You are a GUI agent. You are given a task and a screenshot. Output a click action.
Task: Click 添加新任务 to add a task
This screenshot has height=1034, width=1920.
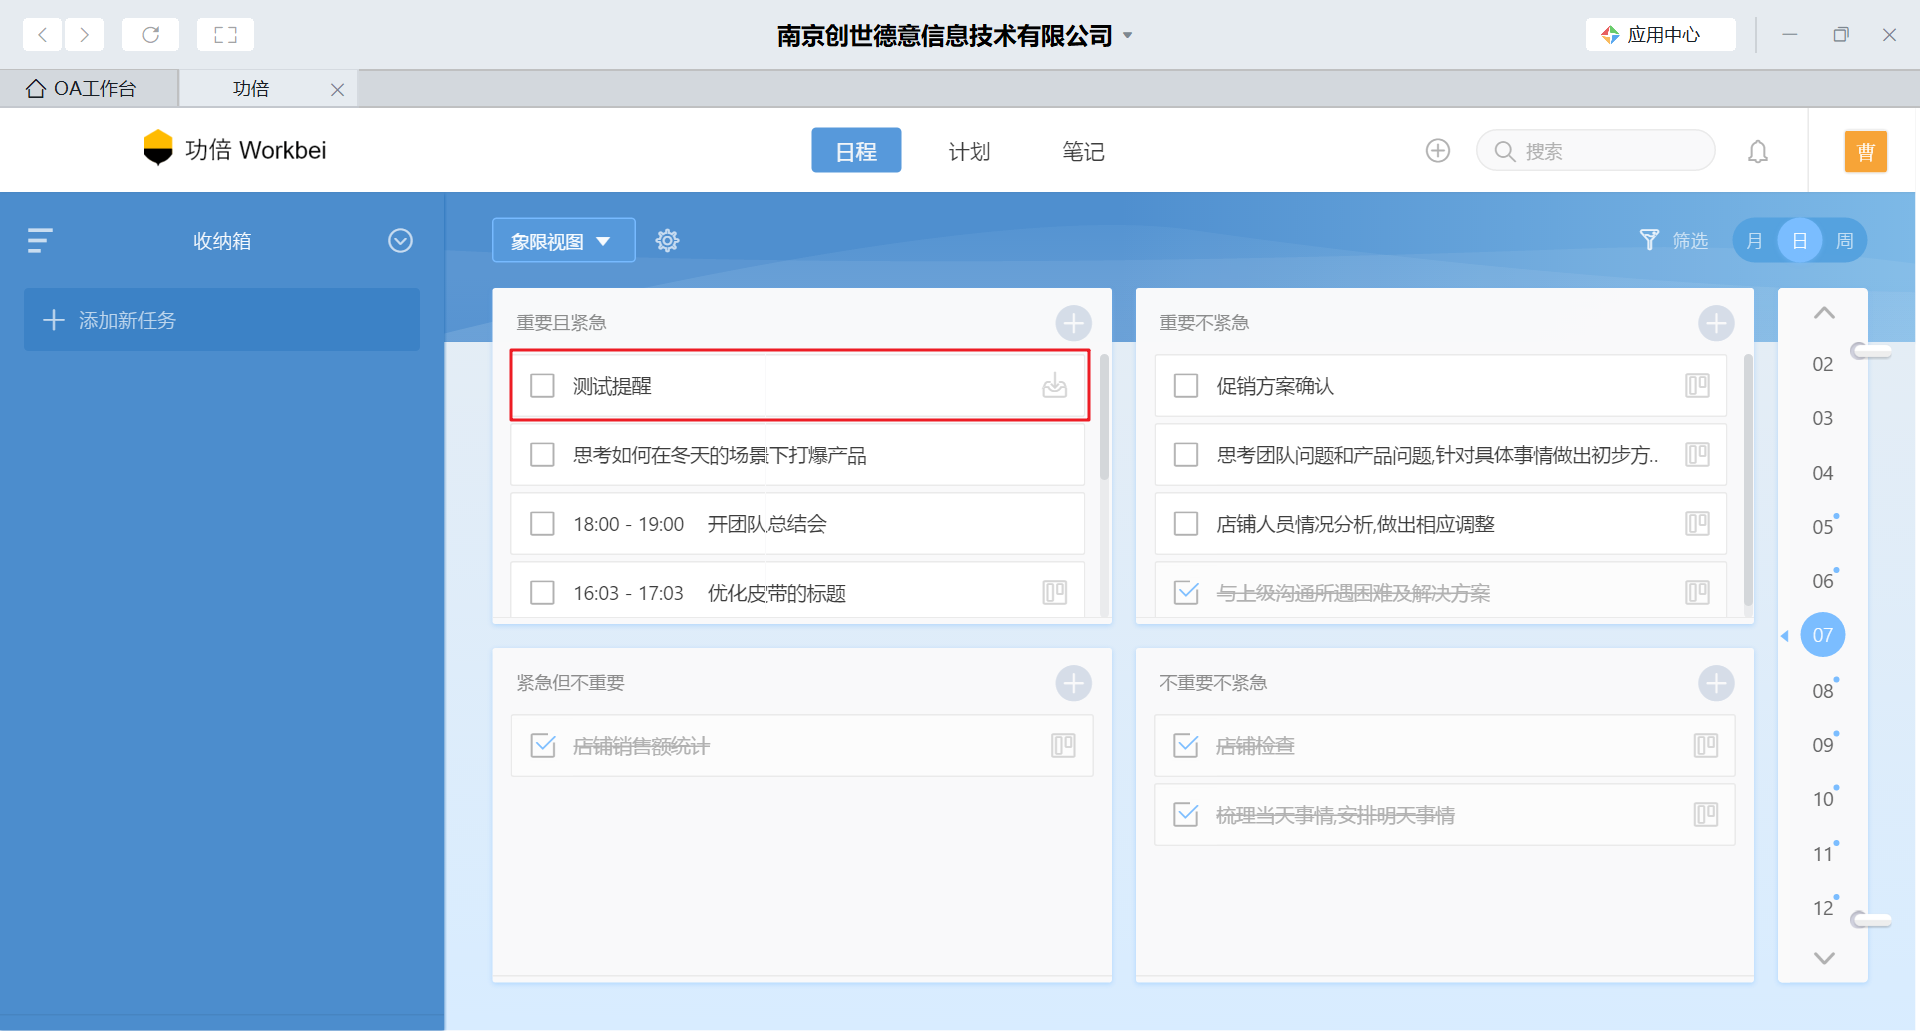pyautogui.click(x=222, y=320)
